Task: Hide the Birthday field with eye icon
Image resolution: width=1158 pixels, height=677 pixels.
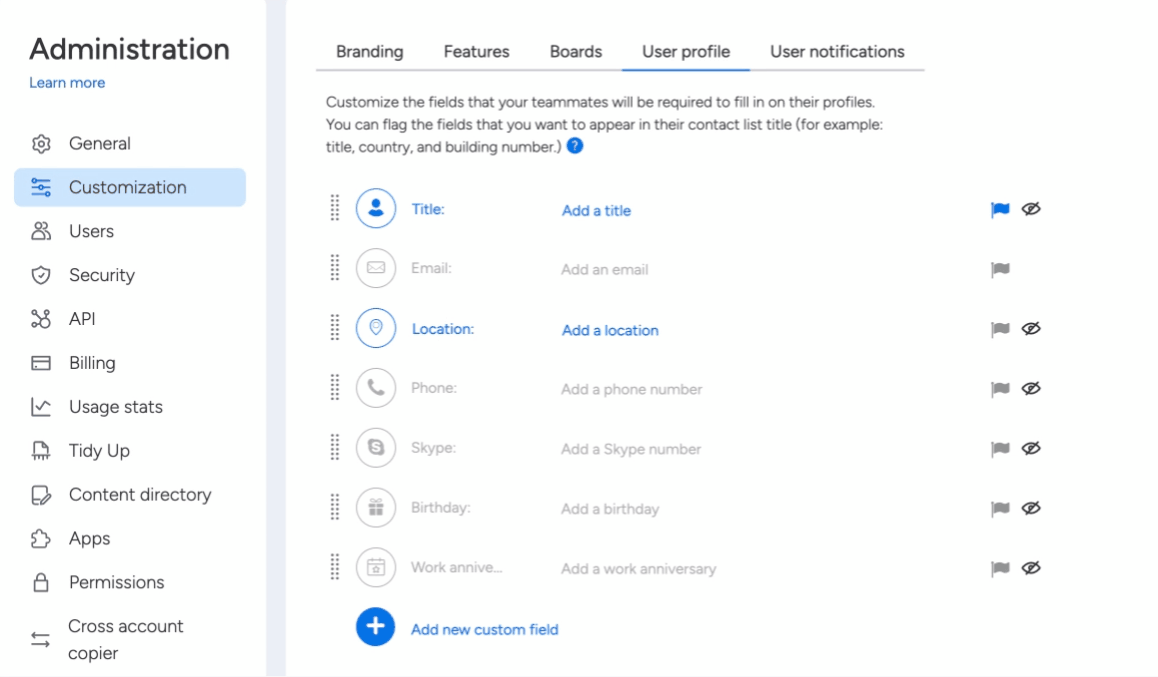Action: point(1031,508)
